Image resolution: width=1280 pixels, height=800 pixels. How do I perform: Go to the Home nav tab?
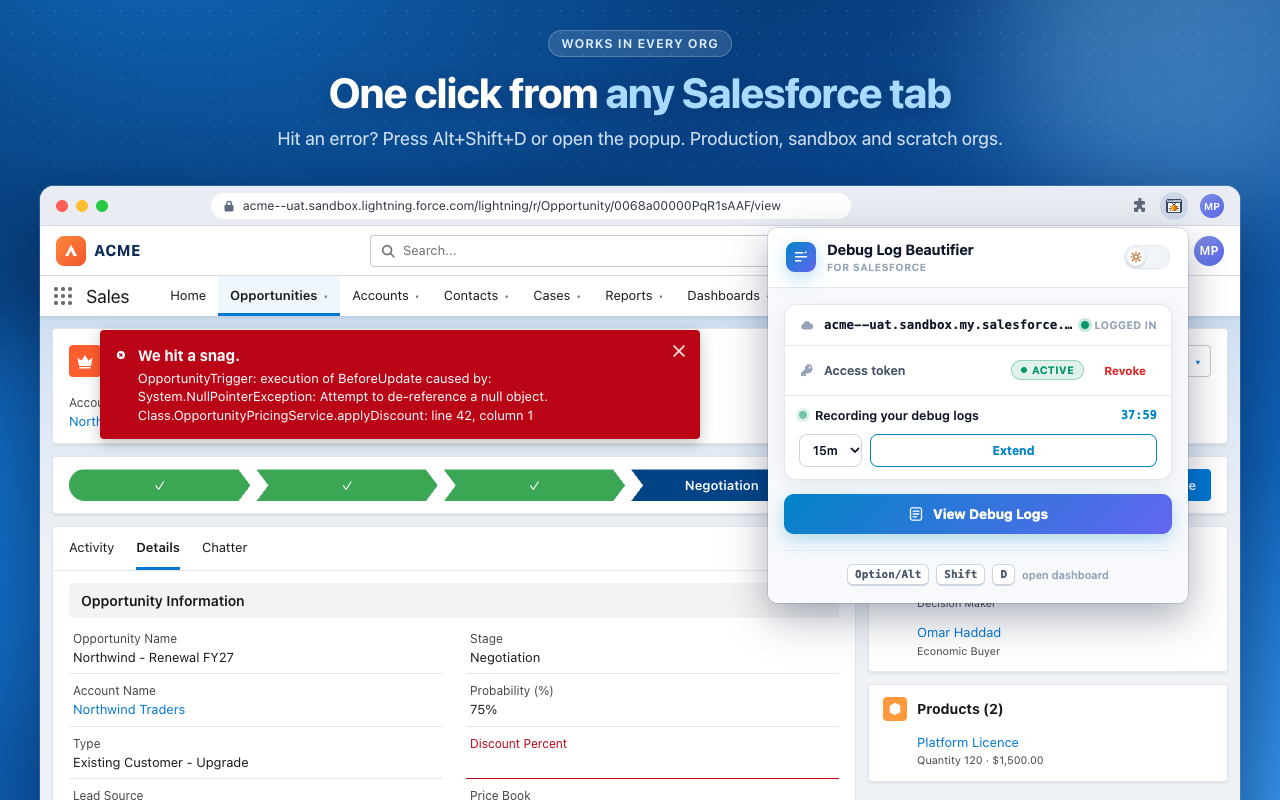pyautogui.click(x=188, y=296)
